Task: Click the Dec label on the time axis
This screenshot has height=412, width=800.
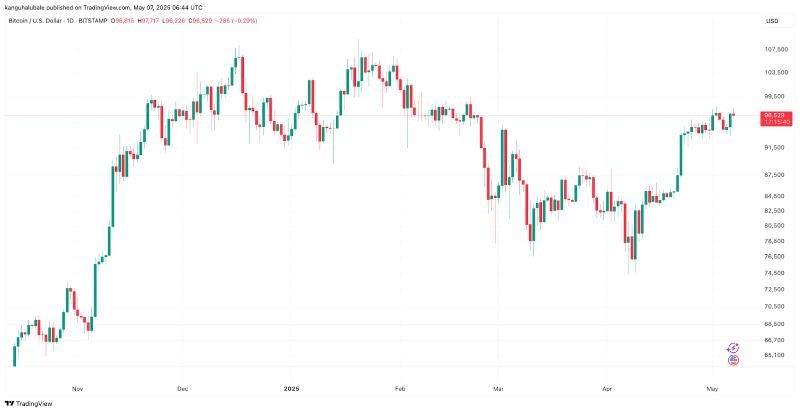Action: (x=183, y=389)
